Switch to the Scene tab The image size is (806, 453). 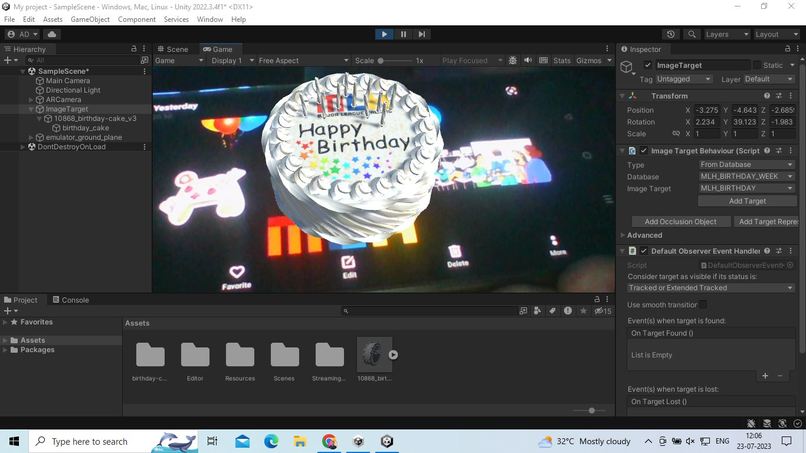tap(173, 49)
